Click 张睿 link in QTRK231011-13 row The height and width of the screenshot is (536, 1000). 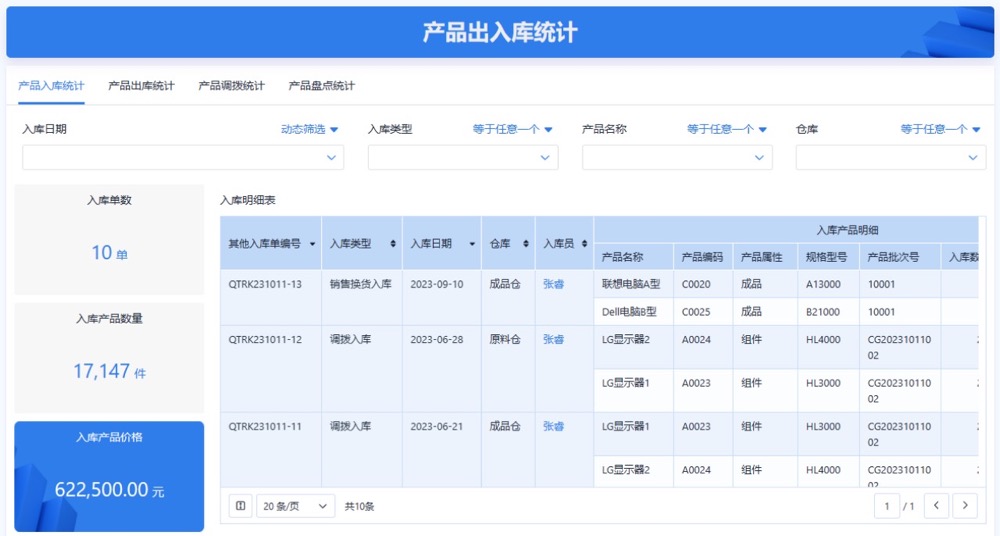pyautogui.click(x=553, y=284)
